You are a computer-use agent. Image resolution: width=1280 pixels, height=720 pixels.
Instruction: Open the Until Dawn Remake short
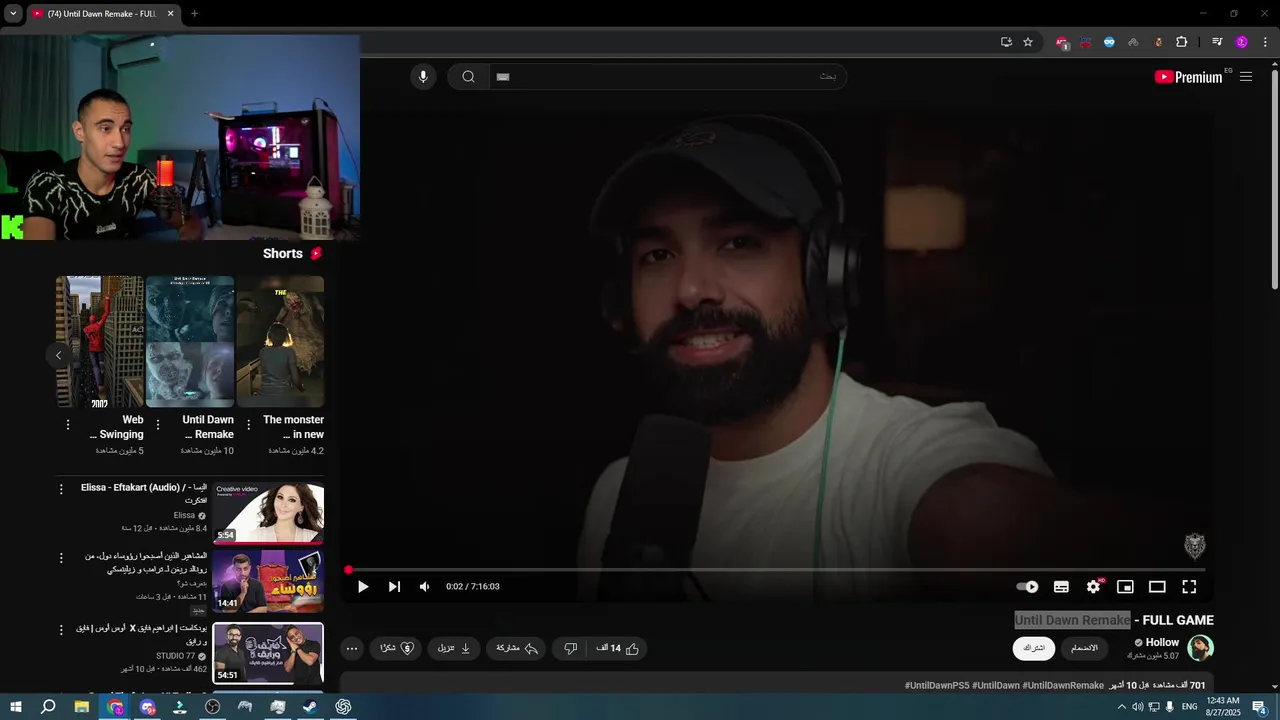pyautogui.click(x=190, y=341)
